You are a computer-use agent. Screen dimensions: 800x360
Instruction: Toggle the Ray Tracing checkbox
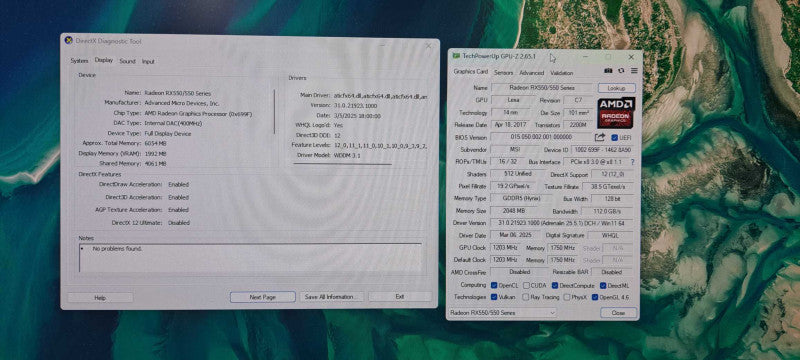point(527,297)
